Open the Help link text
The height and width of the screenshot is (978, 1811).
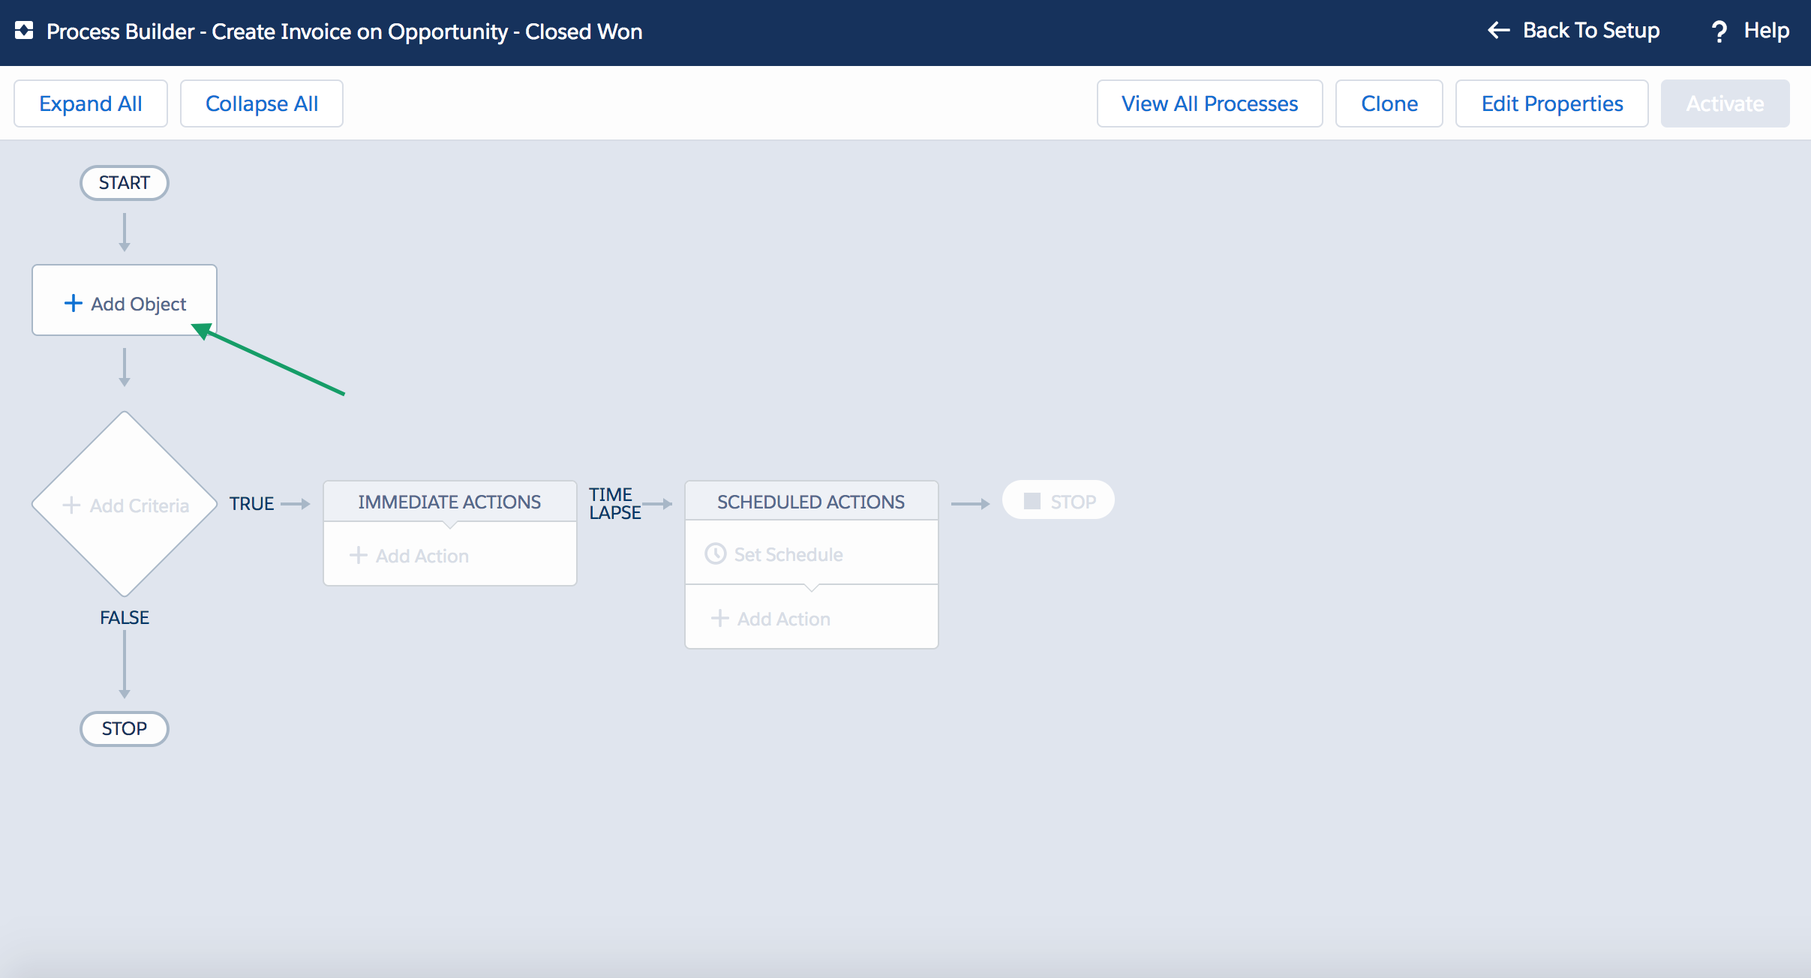tap(1766, 31)
